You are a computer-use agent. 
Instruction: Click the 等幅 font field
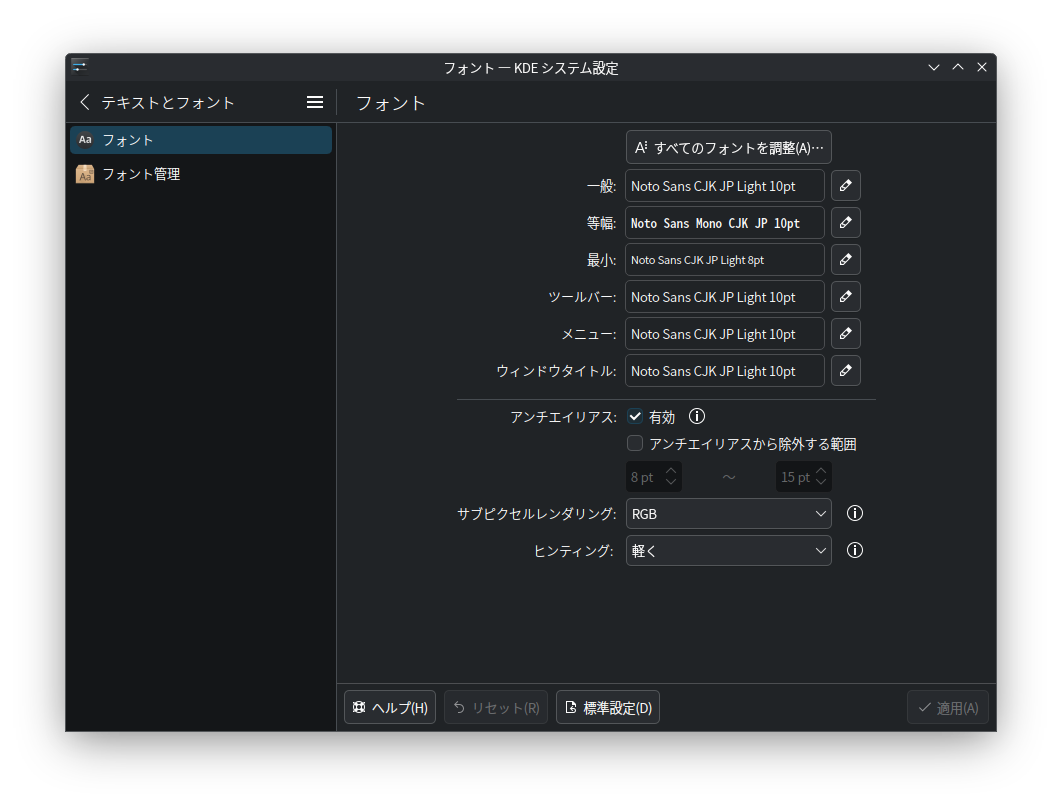pos(725,223)
